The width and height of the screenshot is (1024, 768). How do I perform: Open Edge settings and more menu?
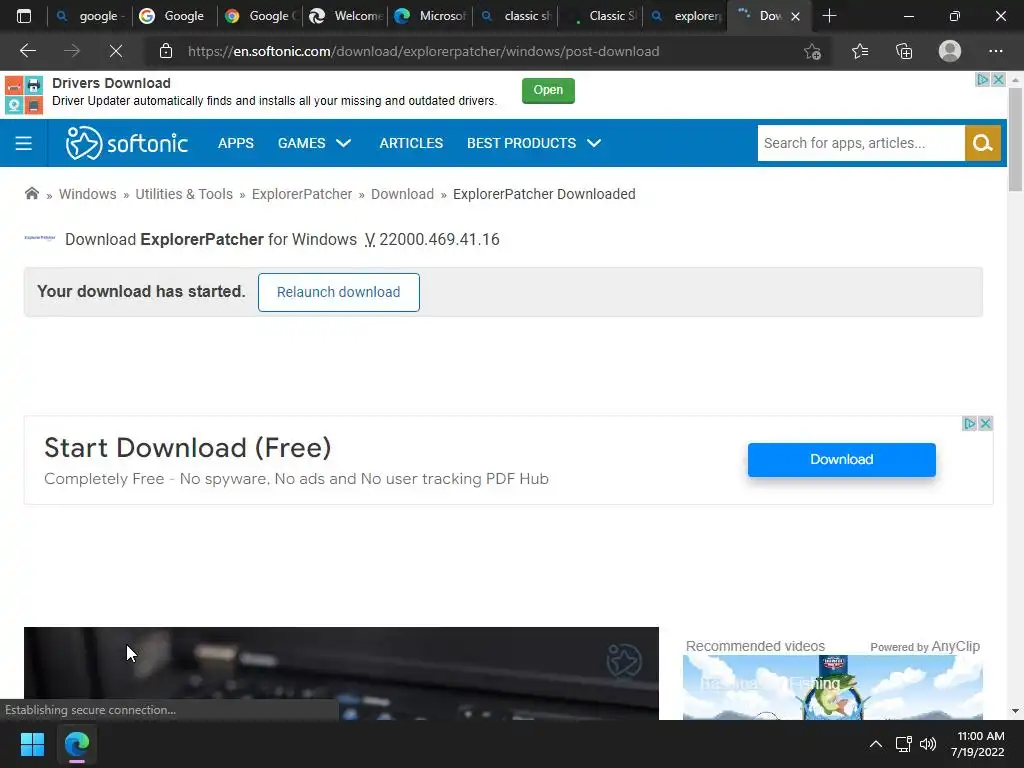click(995, 51)
